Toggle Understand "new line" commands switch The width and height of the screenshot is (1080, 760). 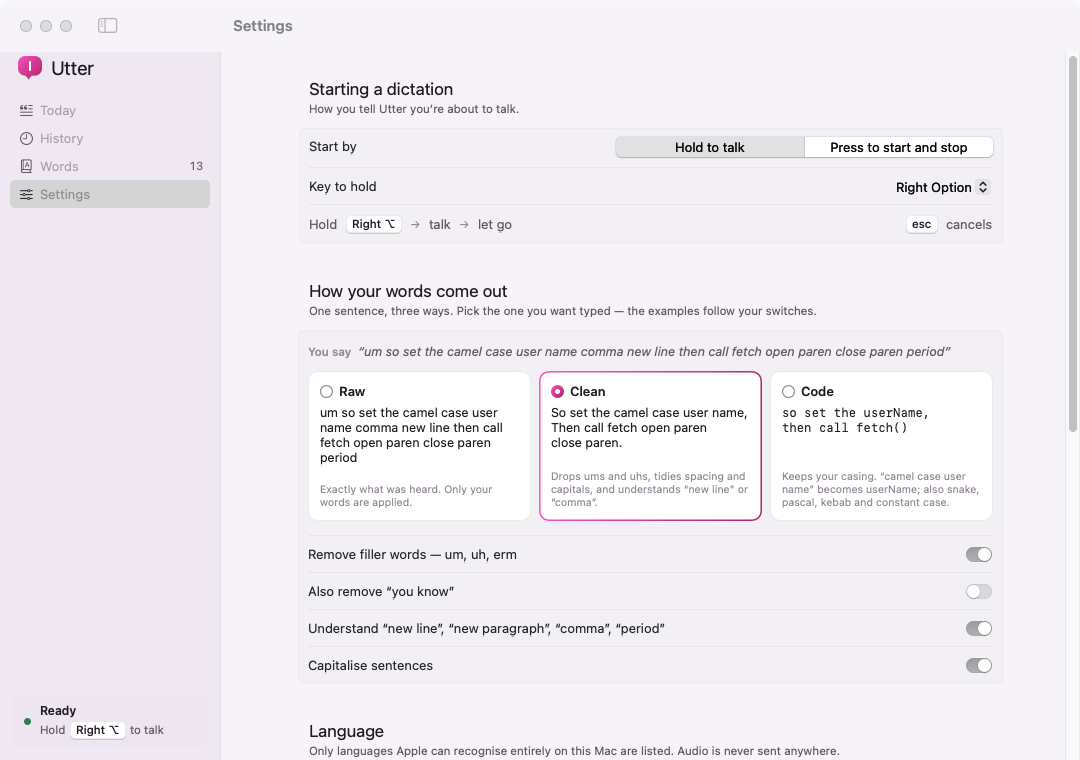tap(978, 628)
